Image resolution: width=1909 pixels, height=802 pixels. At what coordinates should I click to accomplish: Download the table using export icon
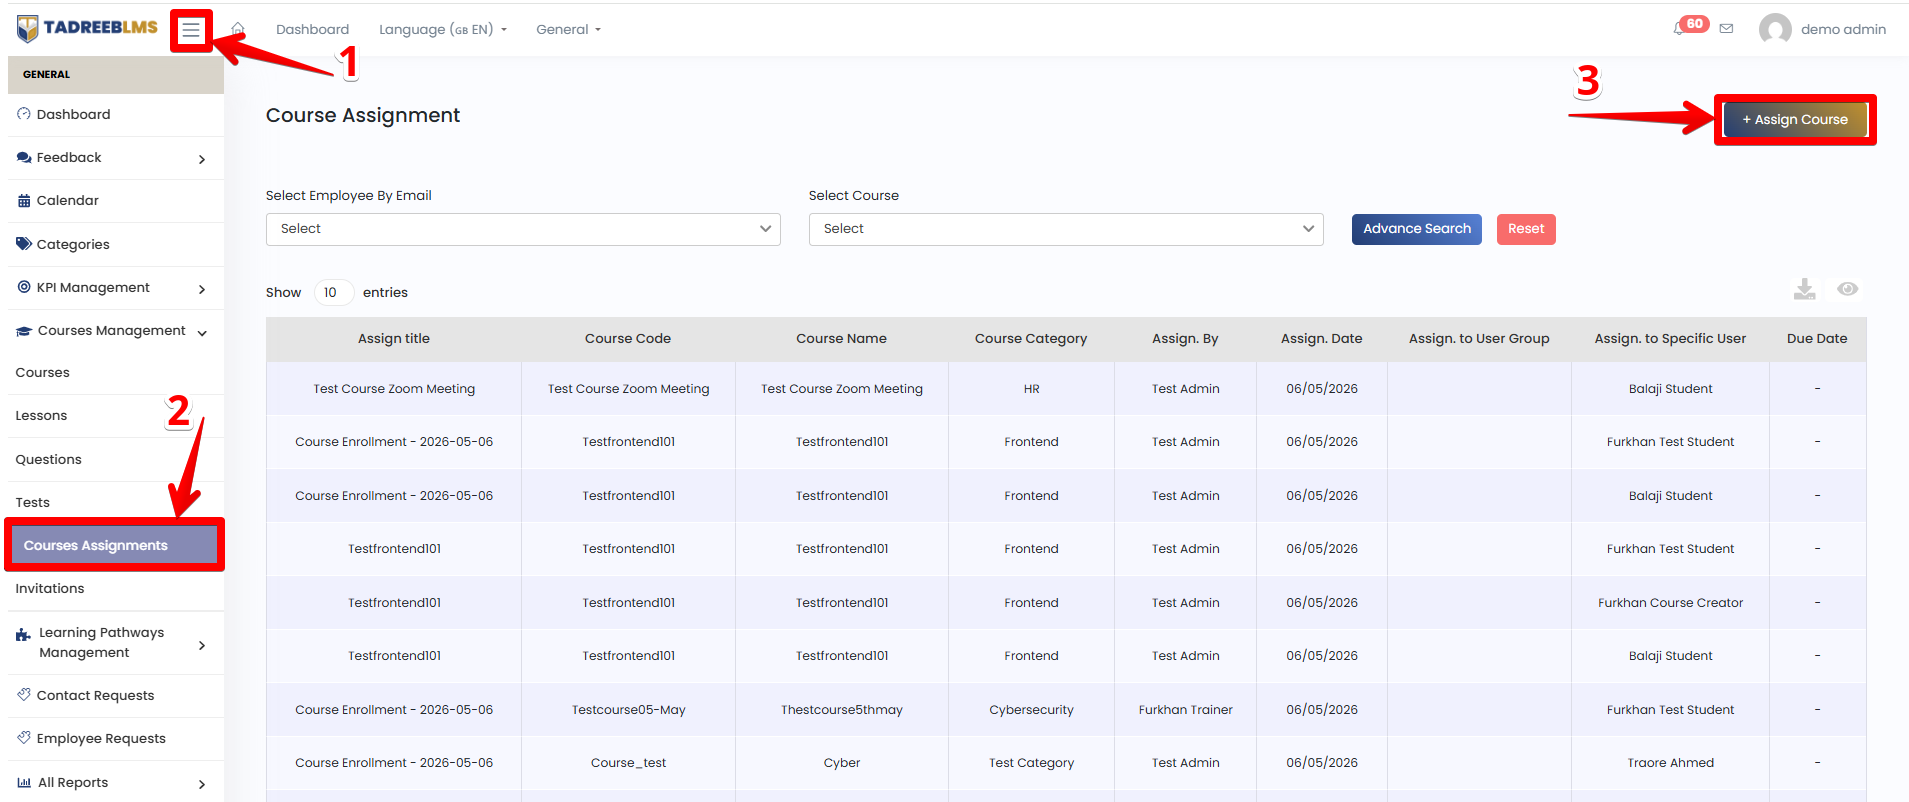tap(1804, 289)
